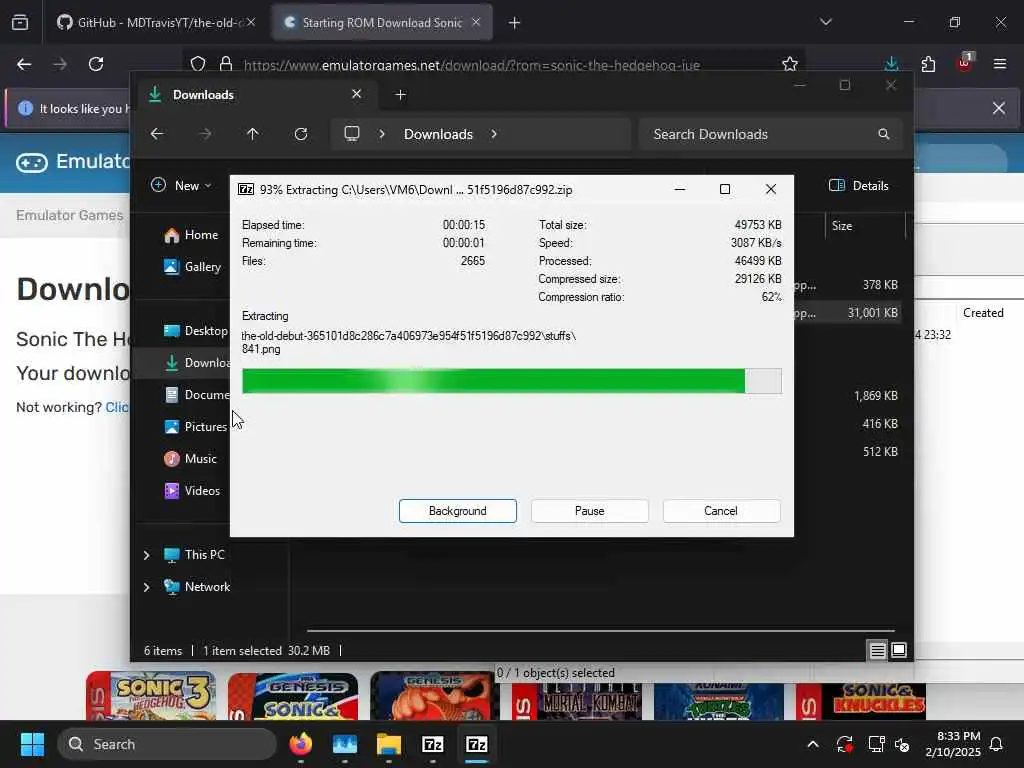Click the taskbar Search box

pyautogui.click(x=167, y=744)
